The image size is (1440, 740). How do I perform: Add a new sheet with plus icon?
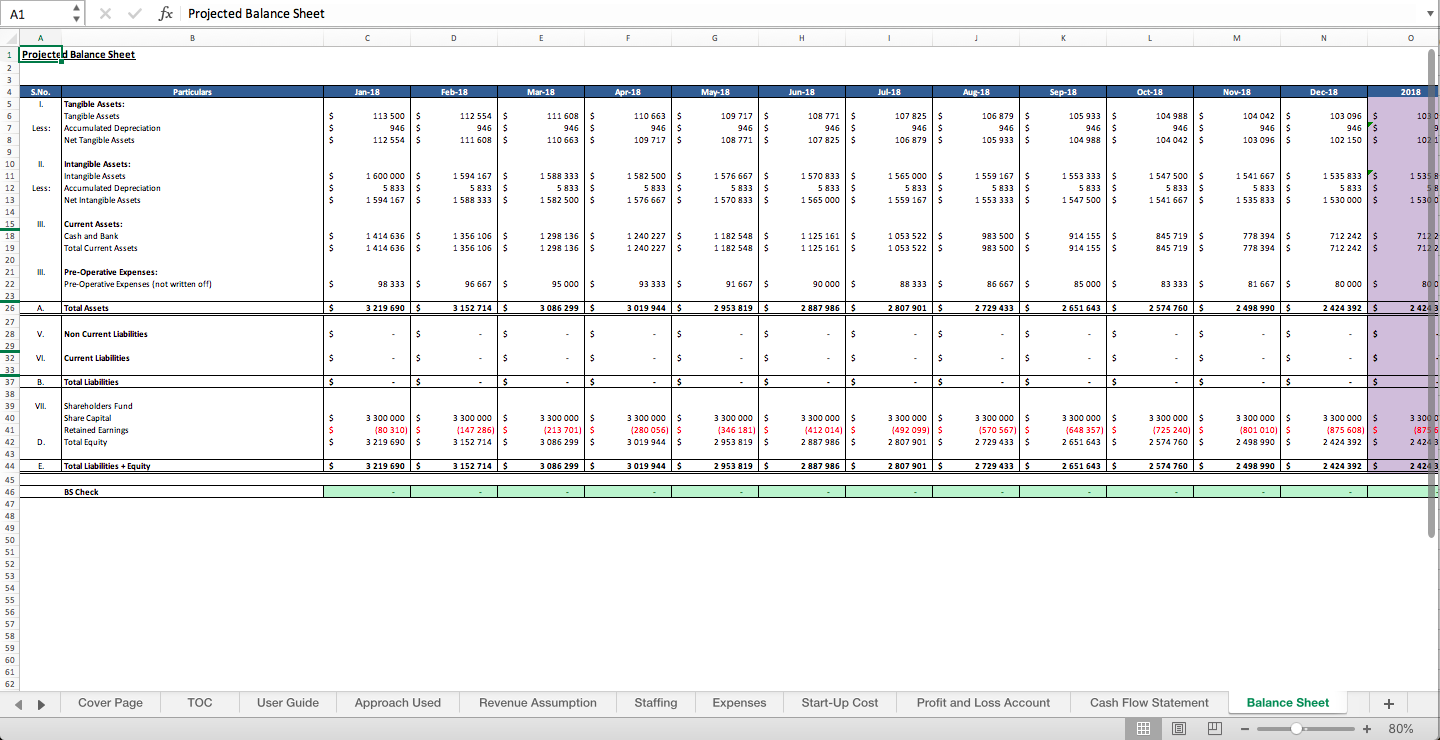pyautogui.click(x=1388, y=703)
